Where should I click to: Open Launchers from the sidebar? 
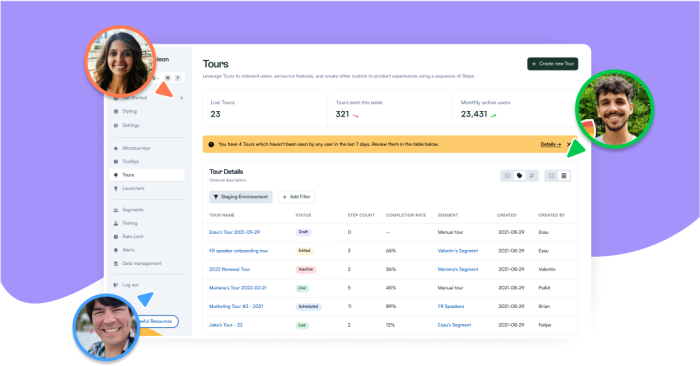tap(133, 188)
